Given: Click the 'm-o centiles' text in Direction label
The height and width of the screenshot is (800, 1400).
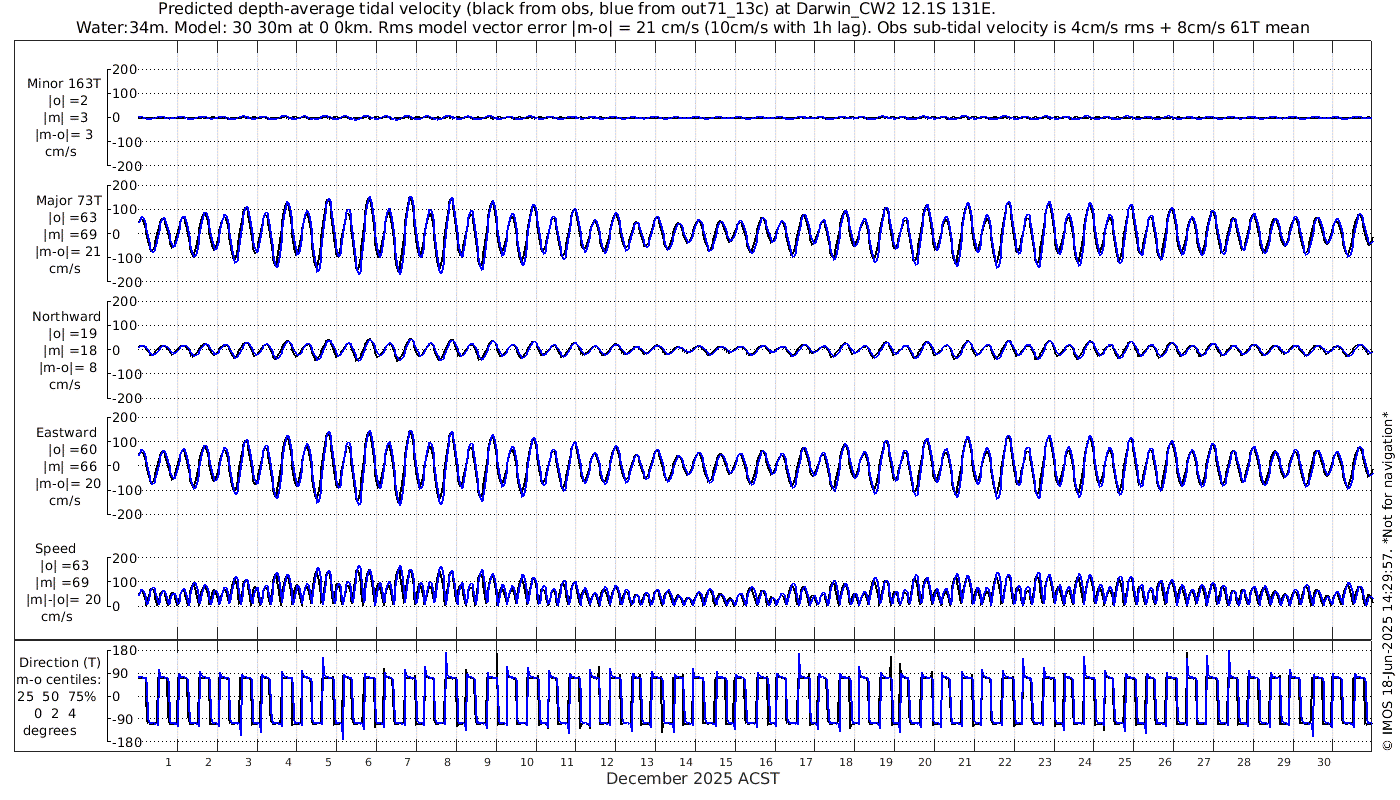Looking at the screenshot, I should click(x=60, y=680).
